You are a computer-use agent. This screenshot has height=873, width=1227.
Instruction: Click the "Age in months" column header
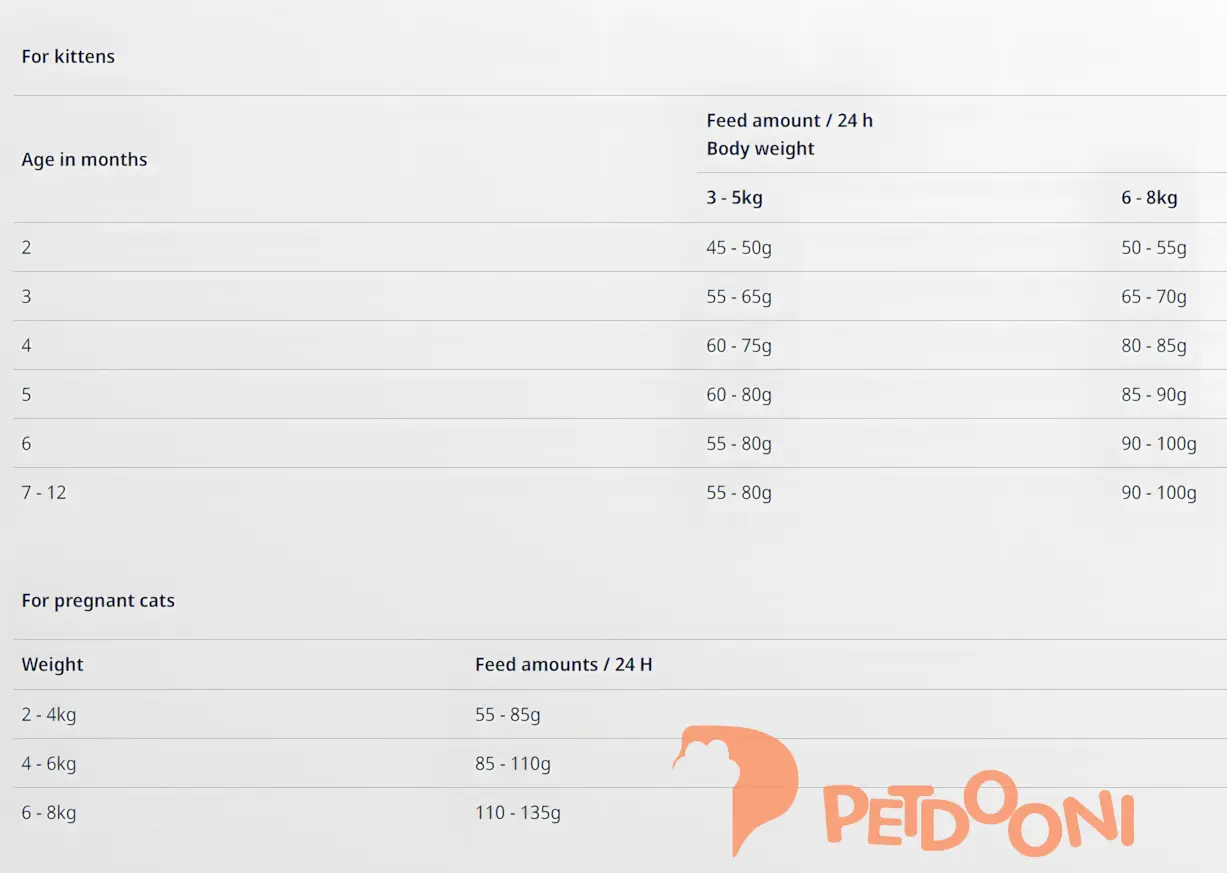click(x=84, y=160)
